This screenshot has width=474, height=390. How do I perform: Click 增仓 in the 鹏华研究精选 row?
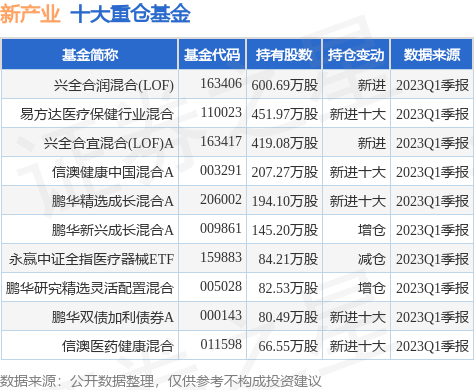(x=372, y=288)
